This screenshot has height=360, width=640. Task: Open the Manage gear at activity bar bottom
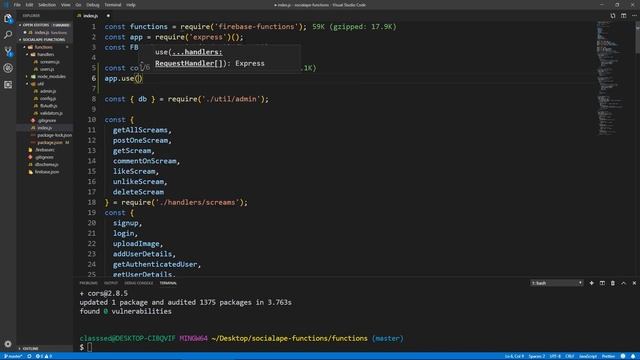pos(8,344)
